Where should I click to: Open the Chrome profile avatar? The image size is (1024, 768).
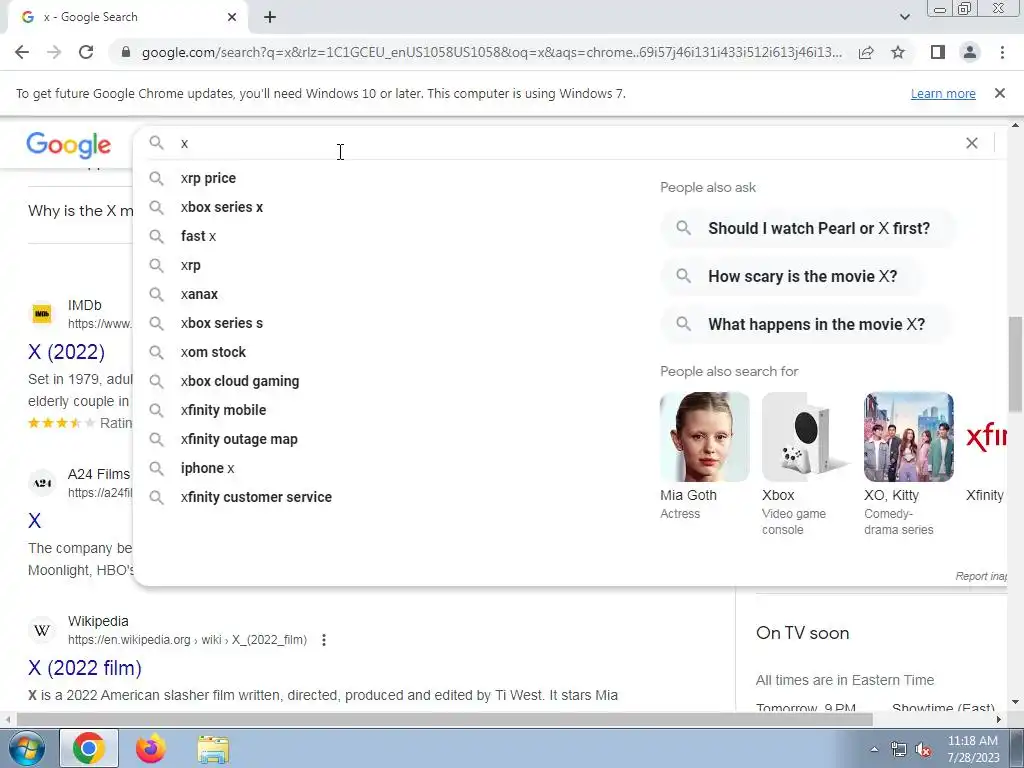tap(970, 52)
